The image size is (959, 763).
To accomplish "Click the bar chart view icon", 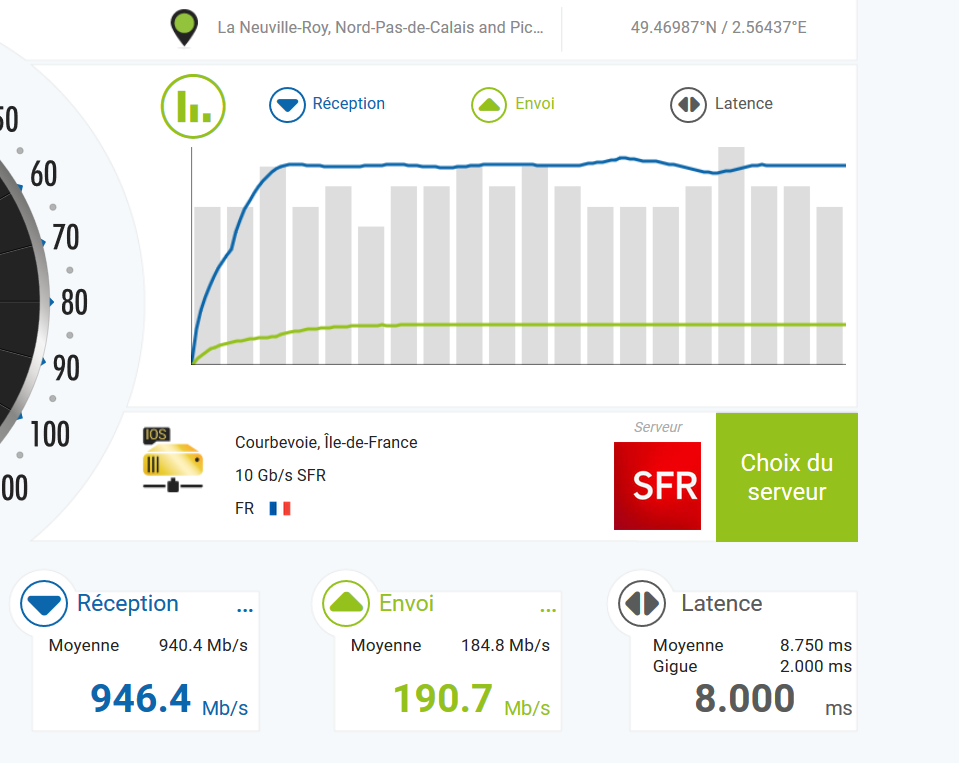I will [x=193, y=106].
